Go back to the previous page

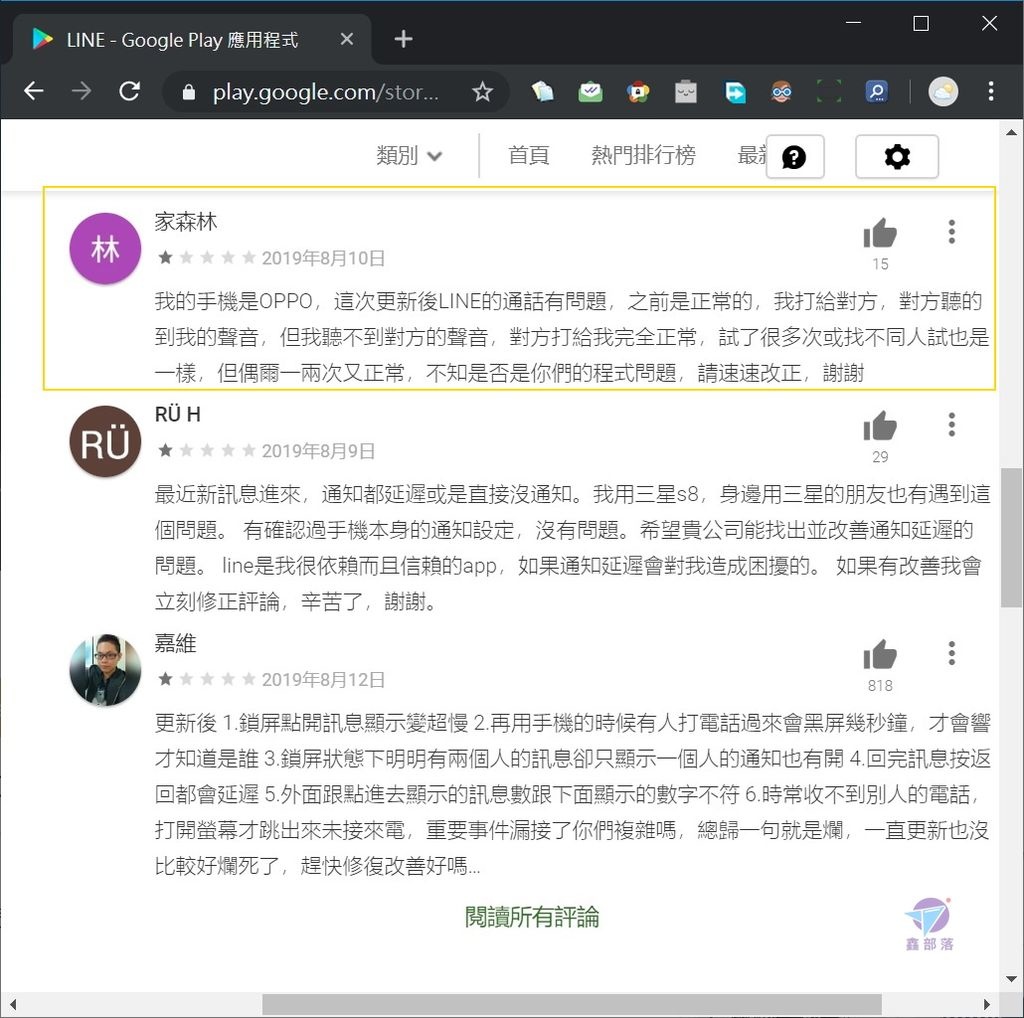pos(33,91)
